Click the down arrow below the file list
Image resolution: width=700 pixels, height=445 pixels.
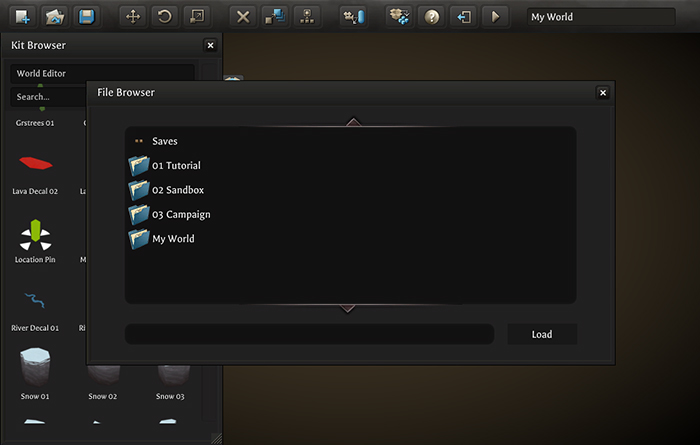[347, 308]
